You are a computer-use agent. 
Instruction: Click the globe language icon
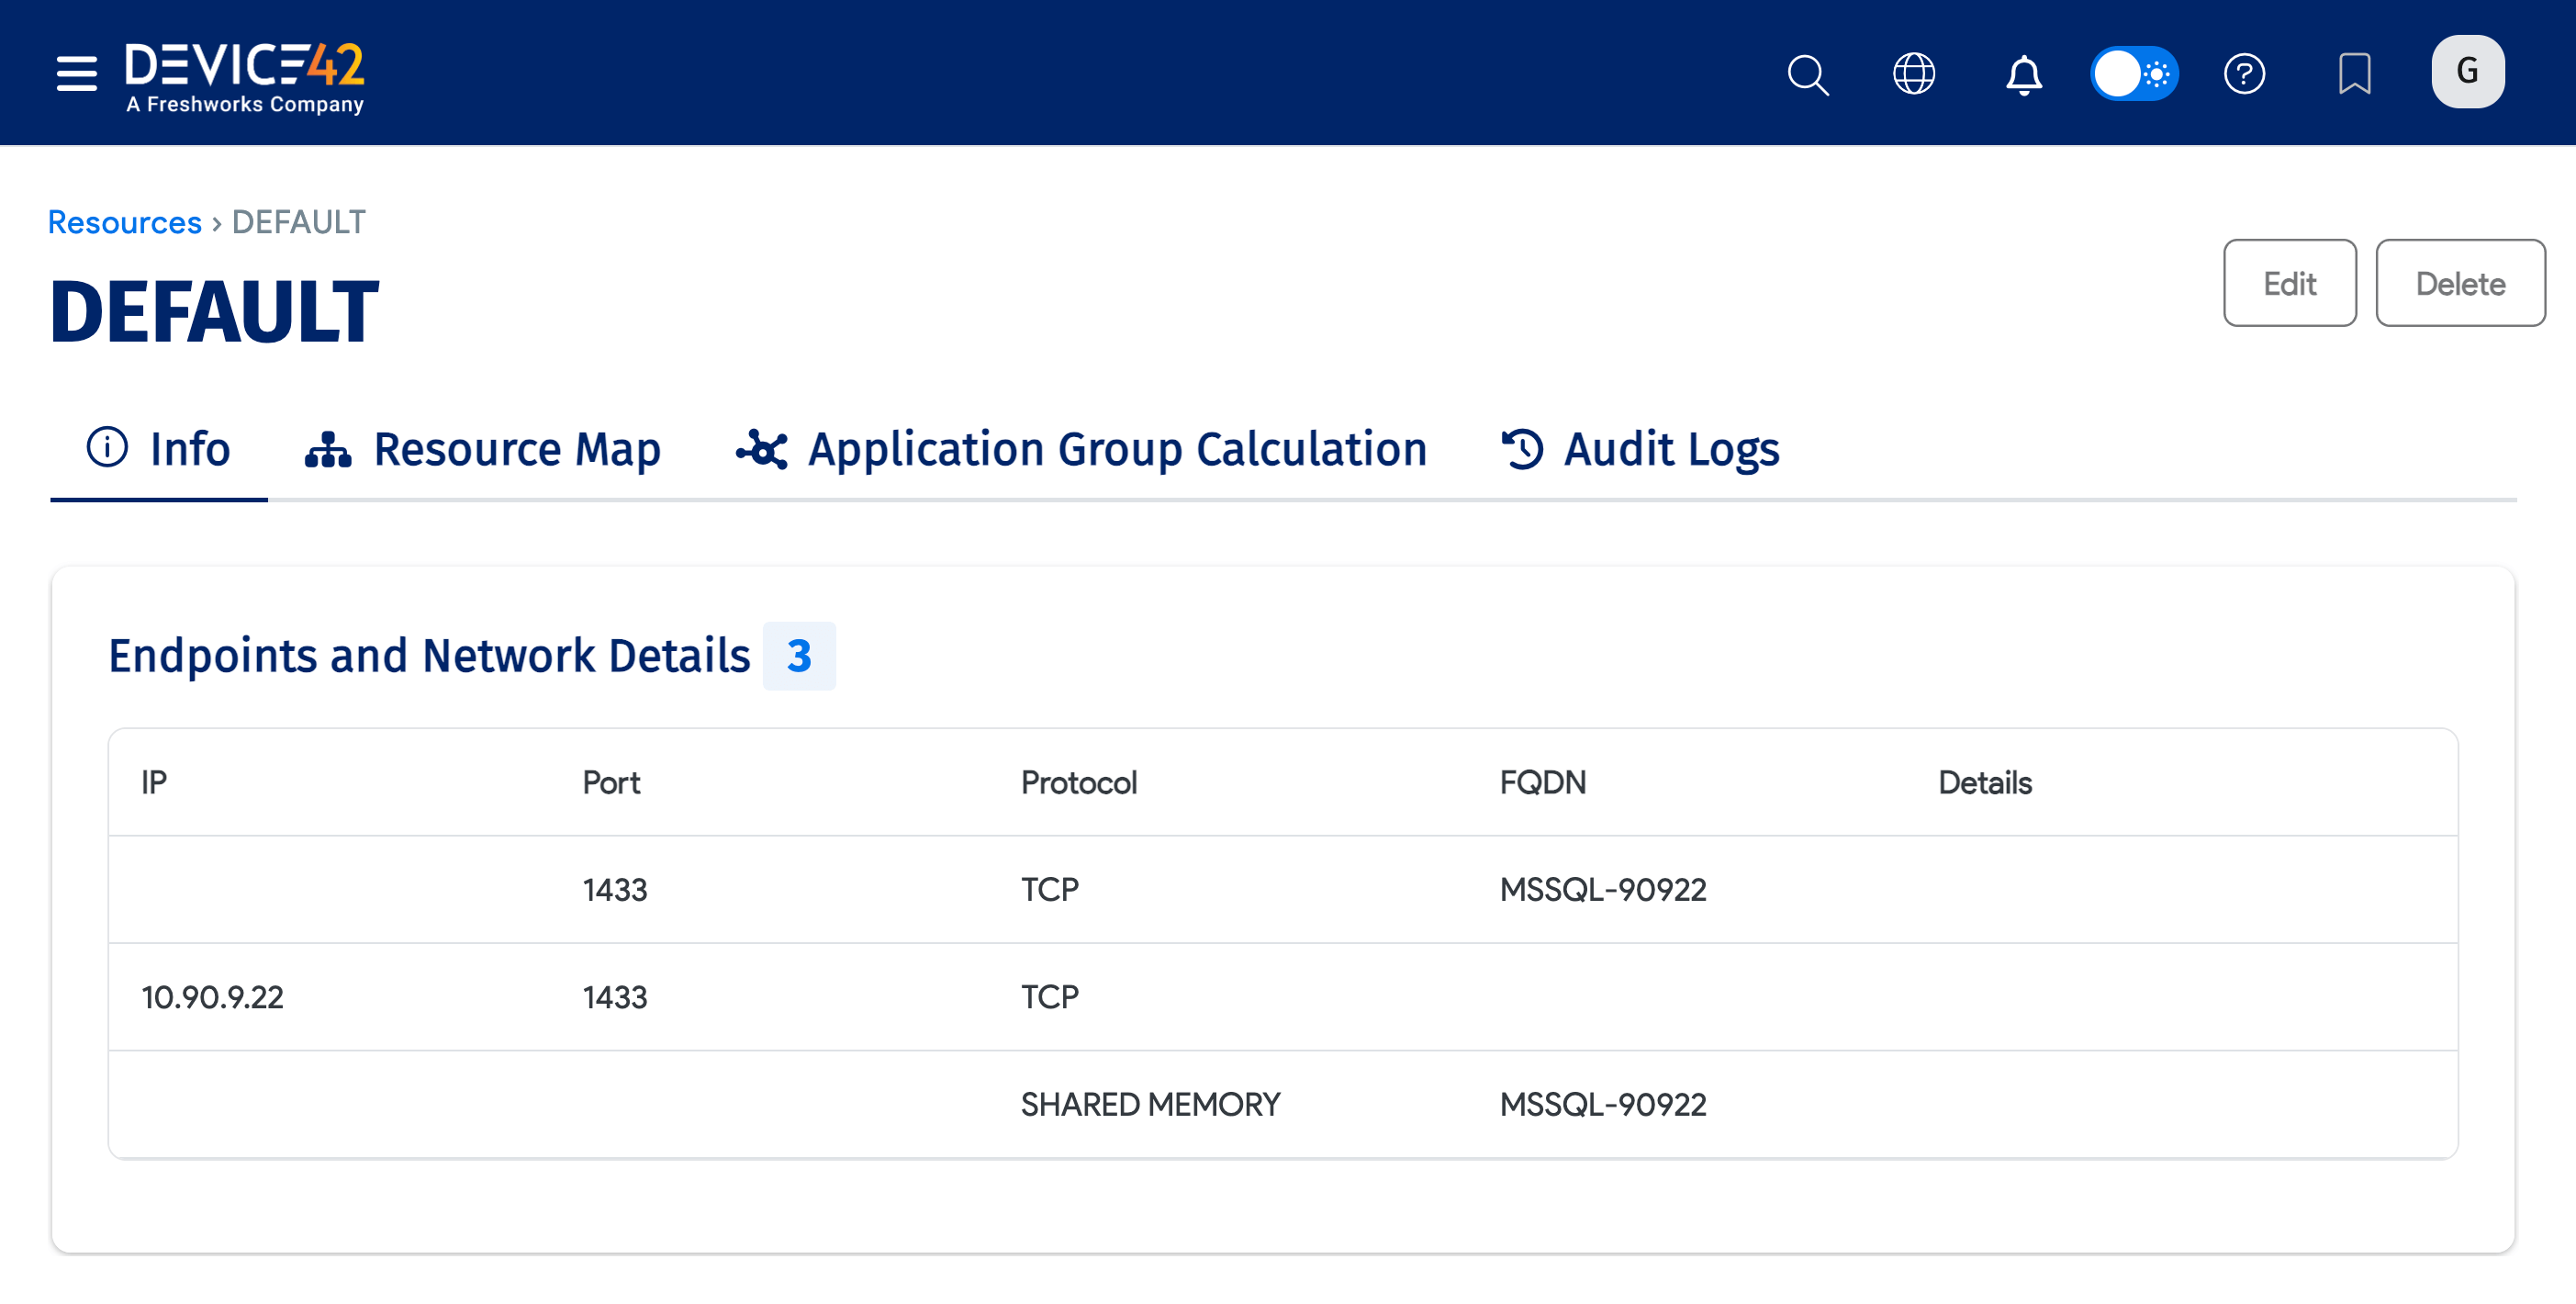tap(1913, 74)
